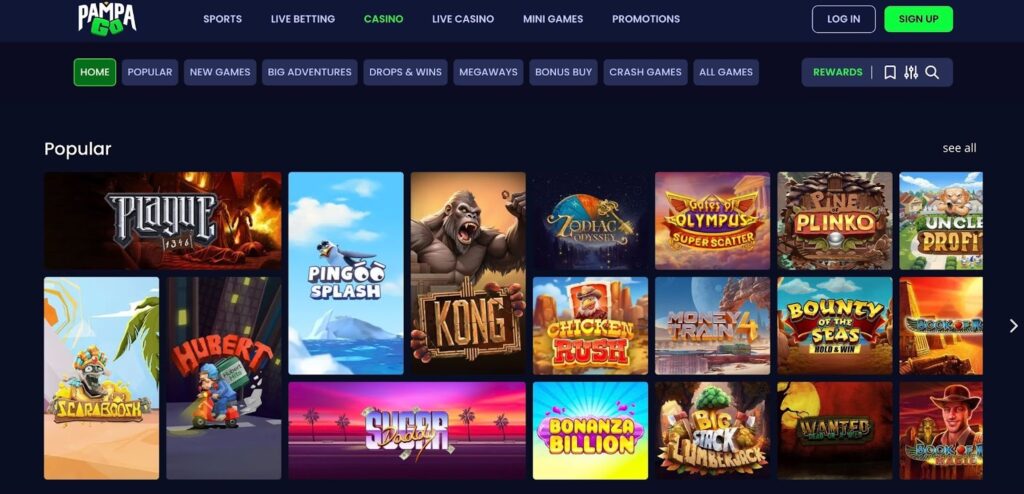Launch the Kong game tile
The width and height of the screenshot is (1024, 494).
[x=468, y=273]
